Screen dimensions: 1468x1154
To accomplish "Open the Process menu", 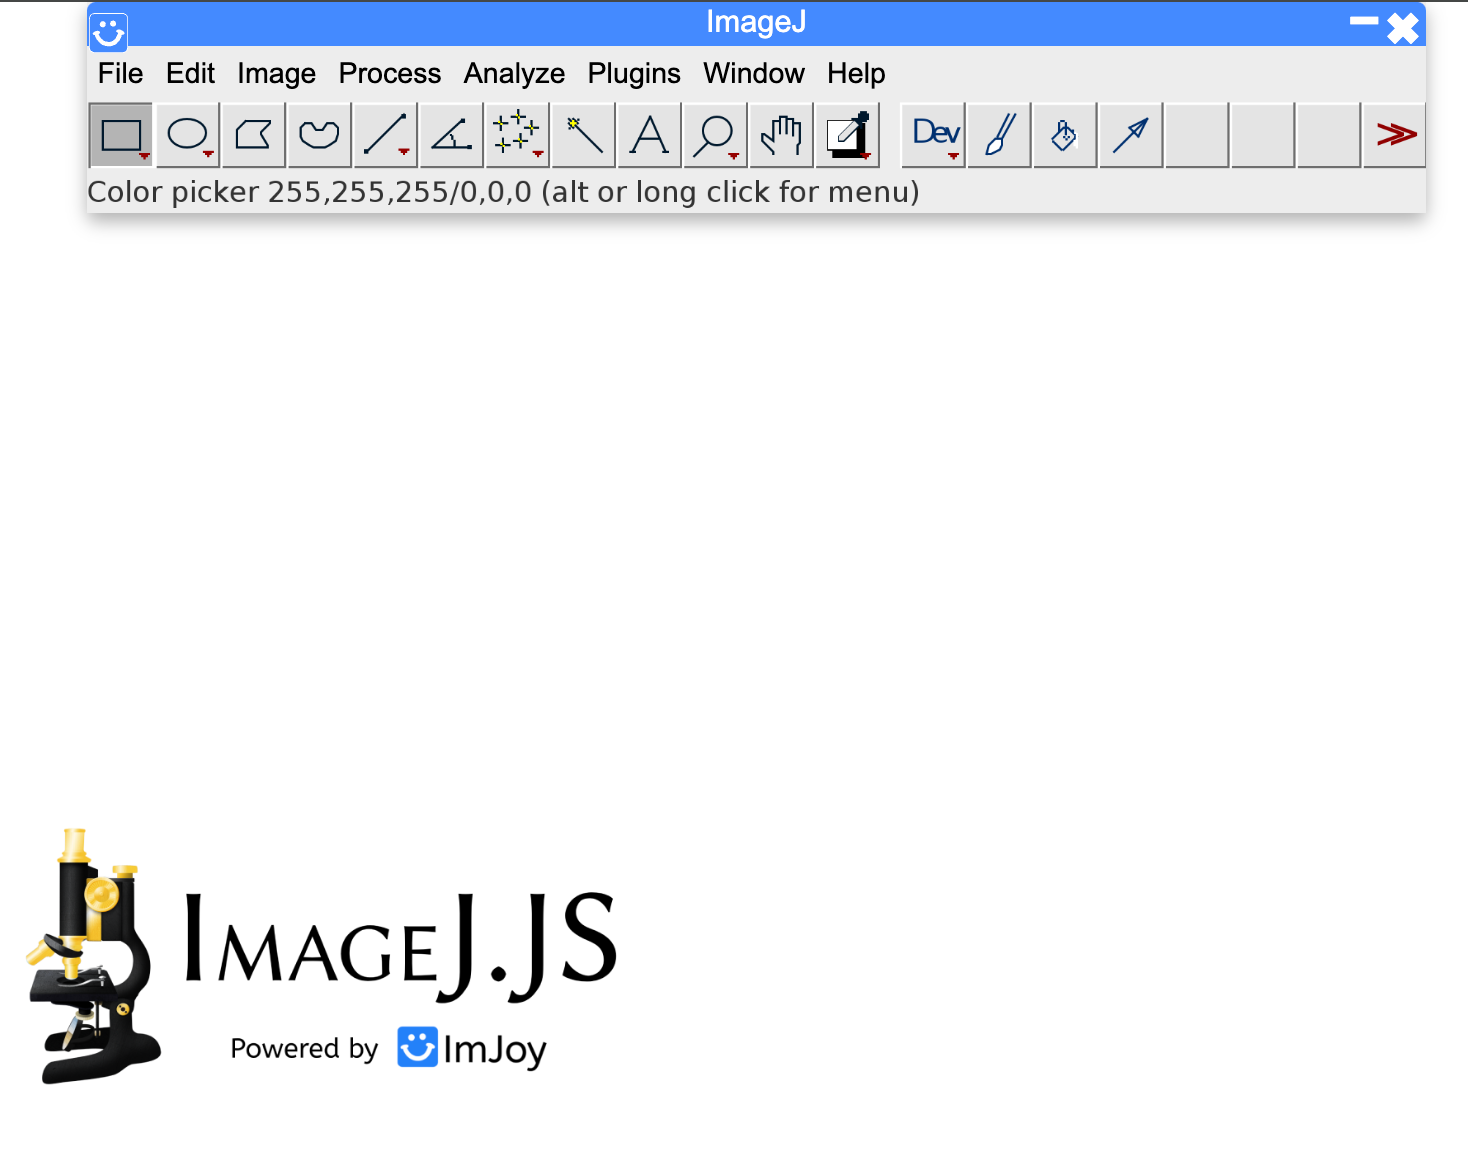I will [390, 74].
